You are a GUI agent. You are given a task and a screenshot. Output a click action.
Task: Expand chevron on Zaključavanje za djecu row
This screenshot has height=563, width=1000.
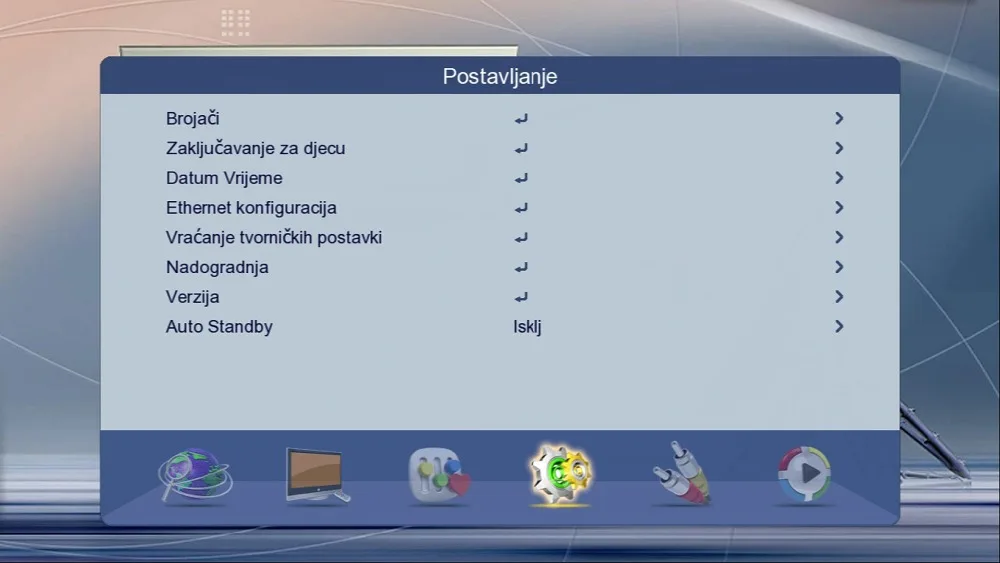click(839, 148)
